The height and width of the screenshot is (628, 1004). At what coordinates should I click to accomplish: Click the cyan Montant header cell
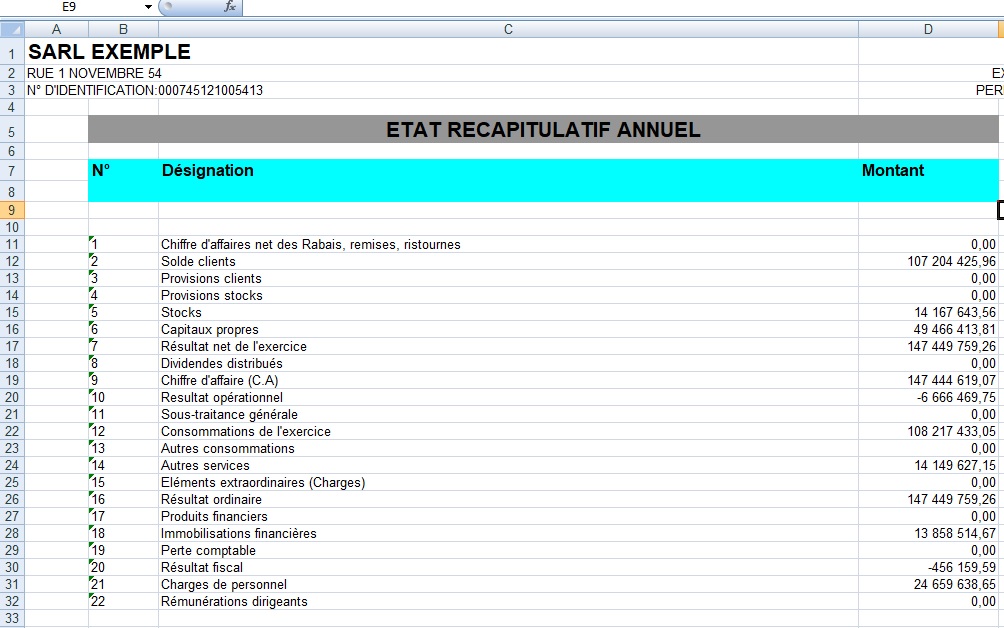[928, 171]
